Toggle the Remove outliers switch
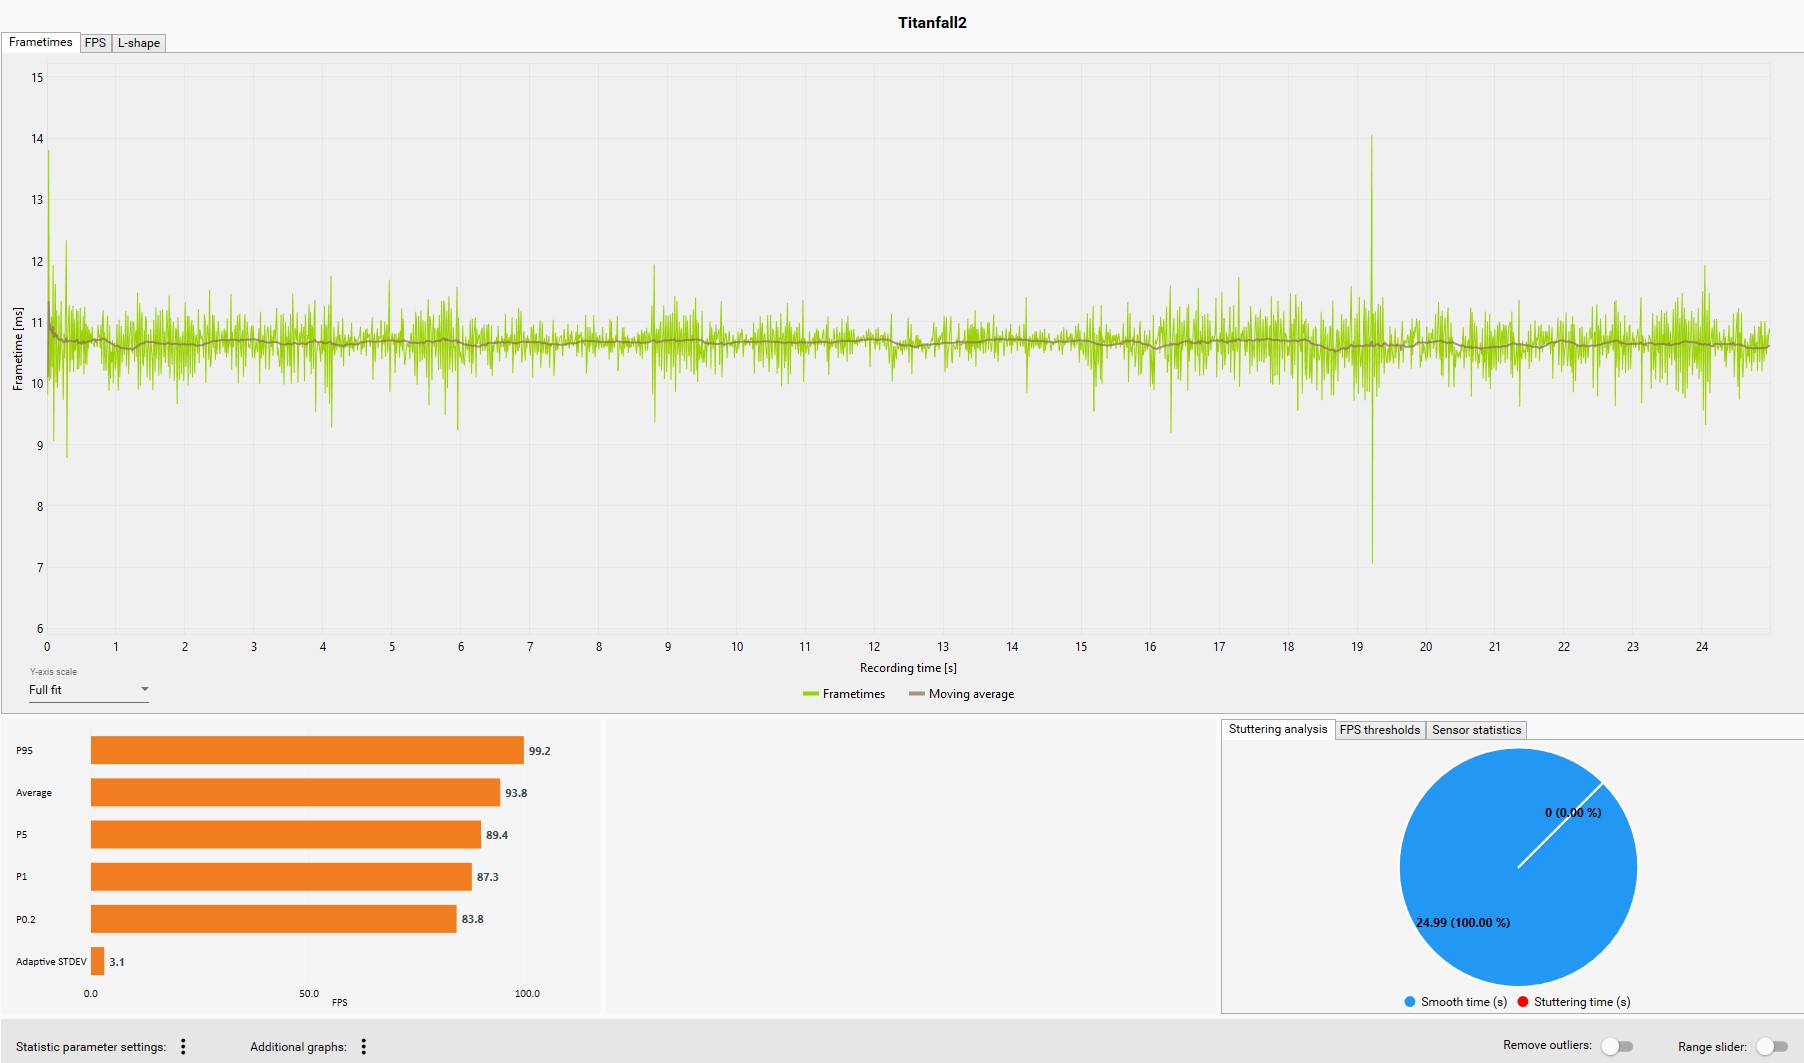This screenshot has width=1804, height=1063. tap(1616, 1046)
